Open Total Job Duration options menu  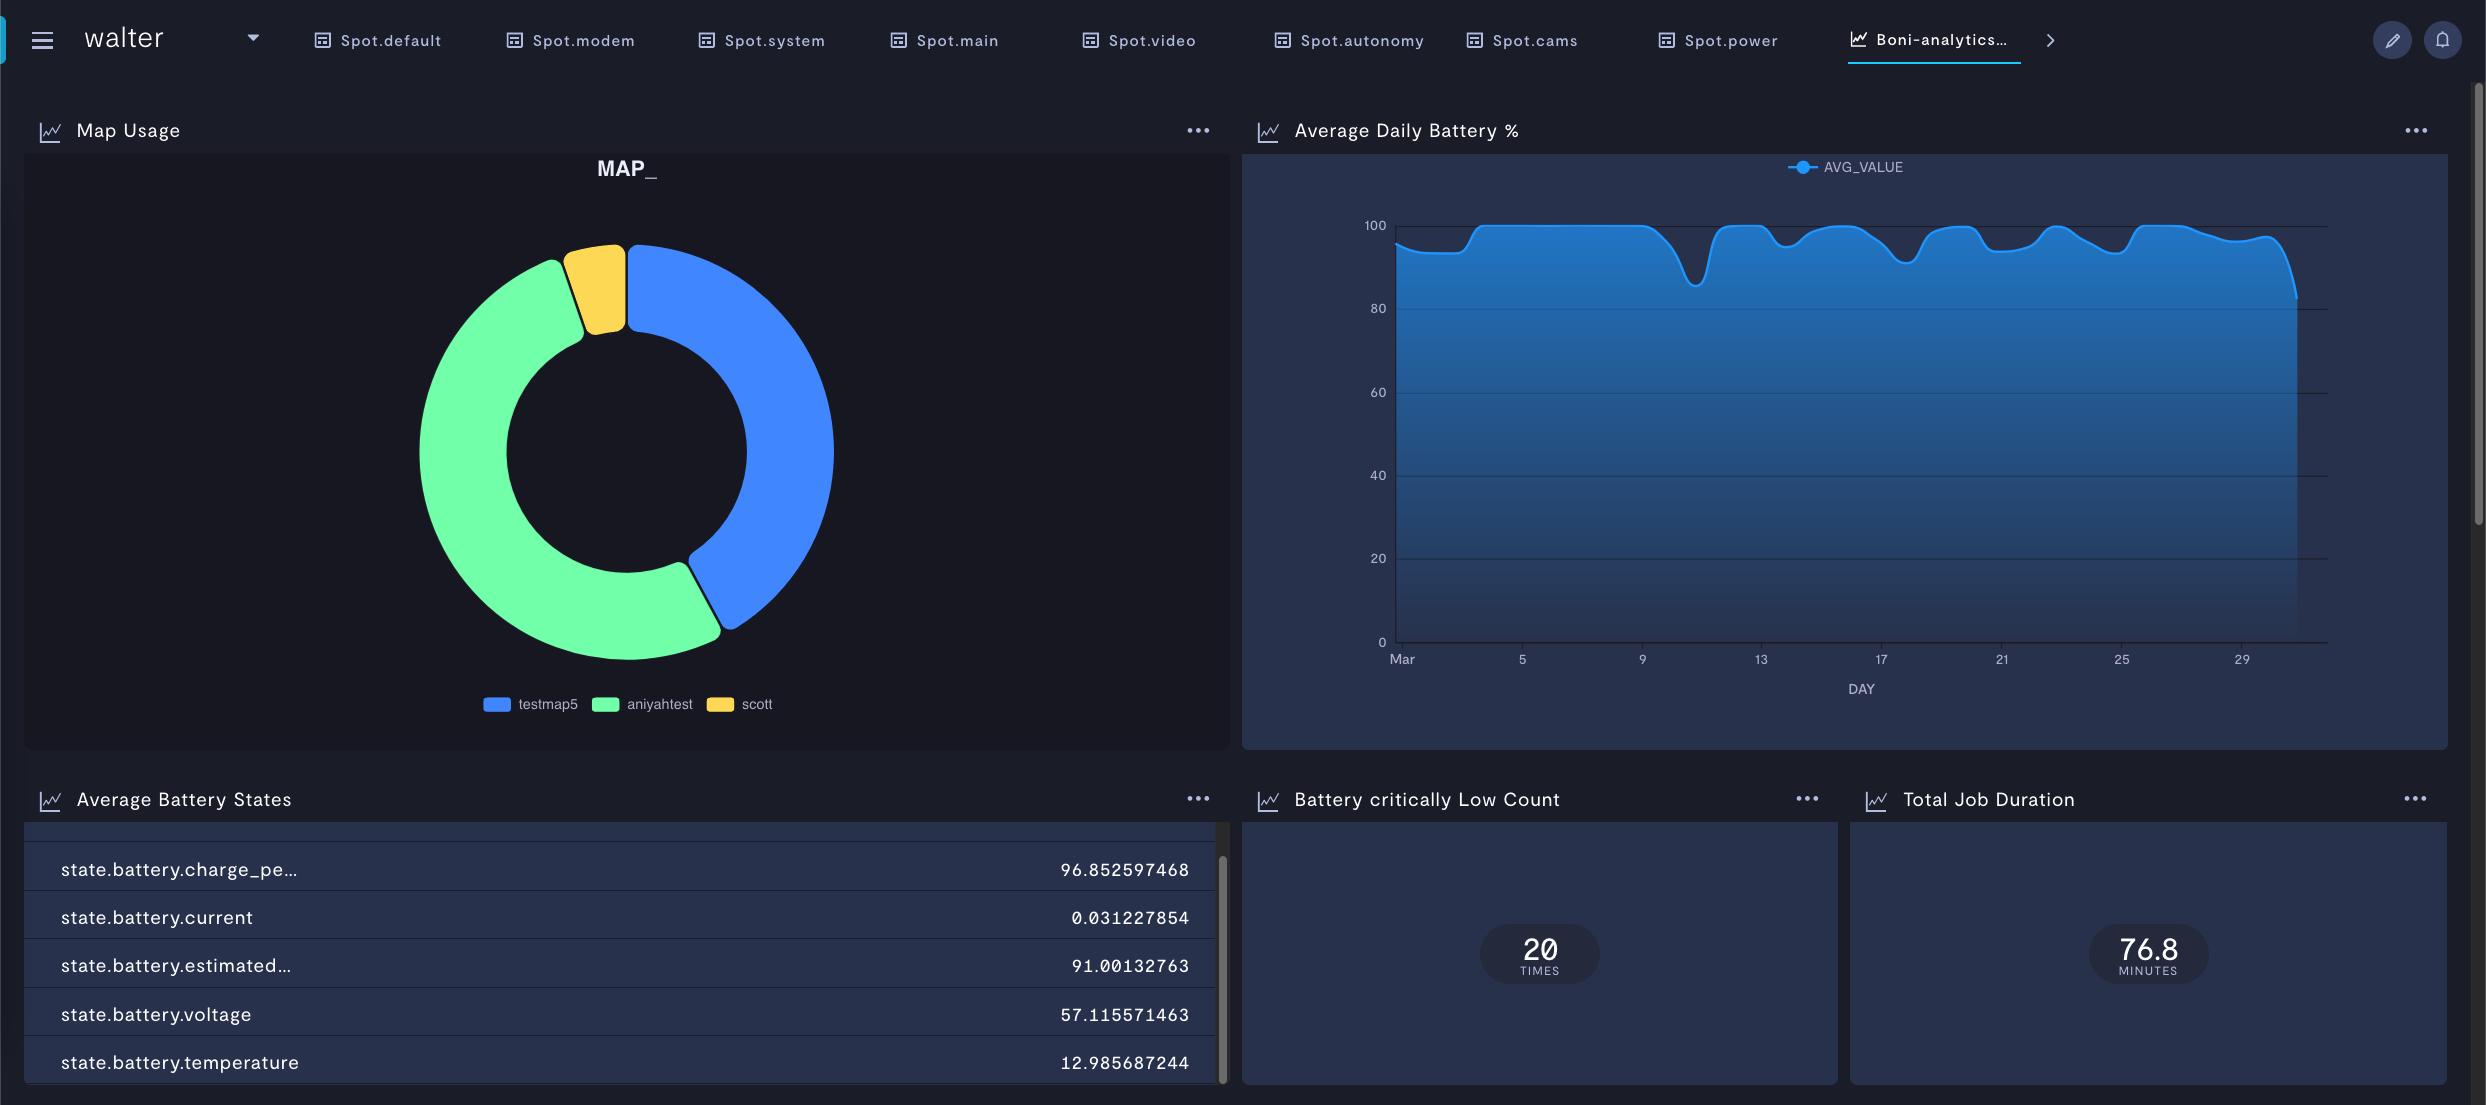[x=2414, y=799]
